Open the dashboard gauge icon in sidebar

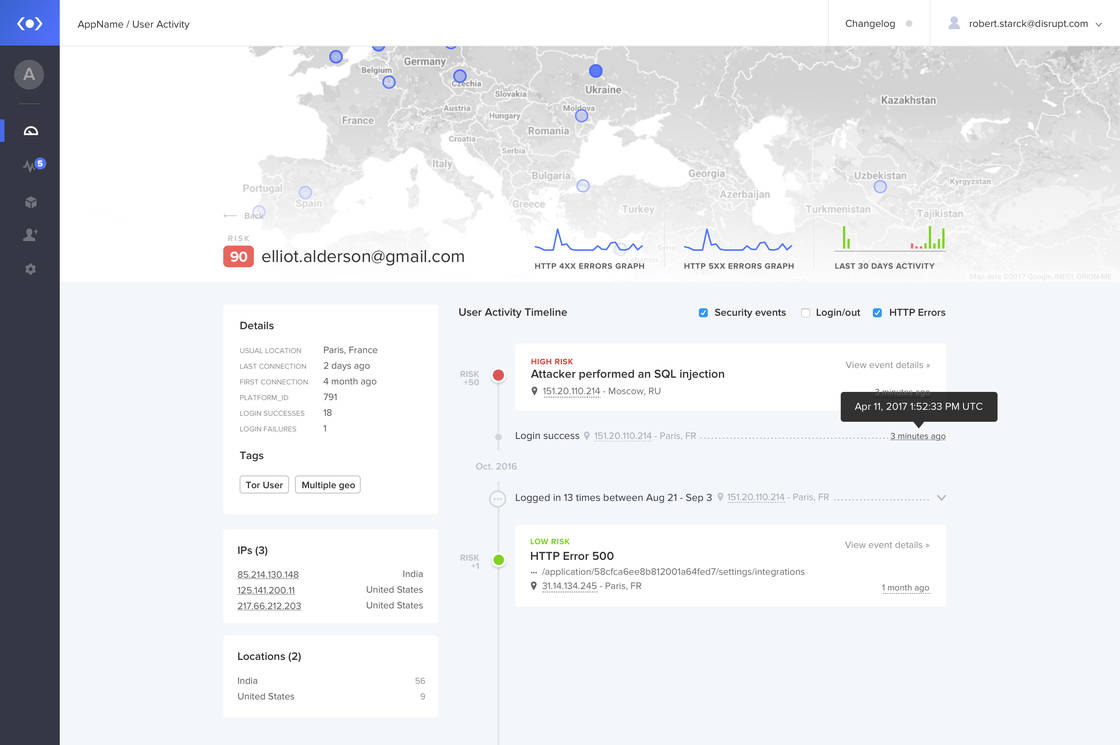click(30, 131)
